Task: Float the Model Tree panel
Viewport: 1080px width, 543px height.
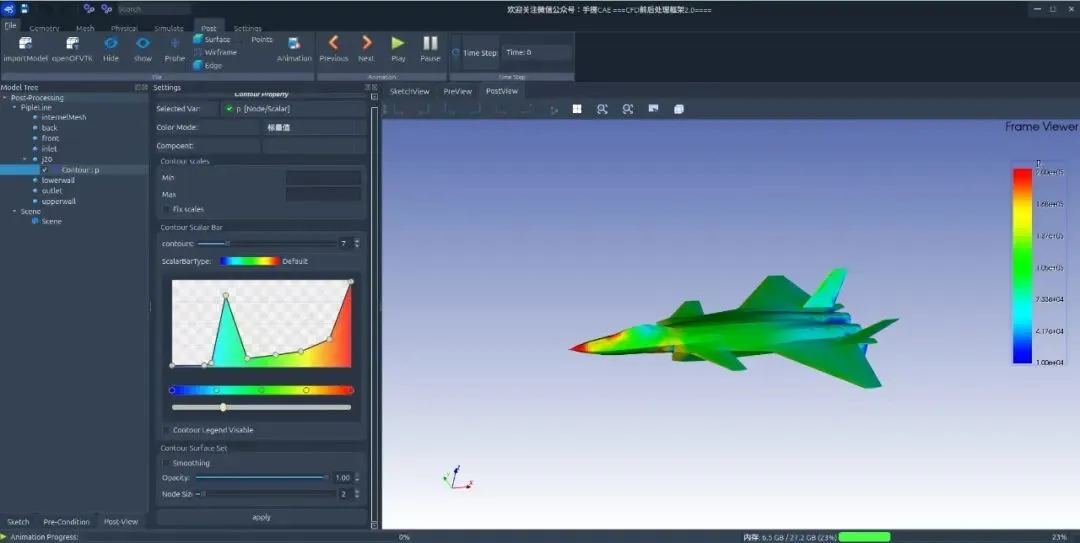Action: point(138,88)
